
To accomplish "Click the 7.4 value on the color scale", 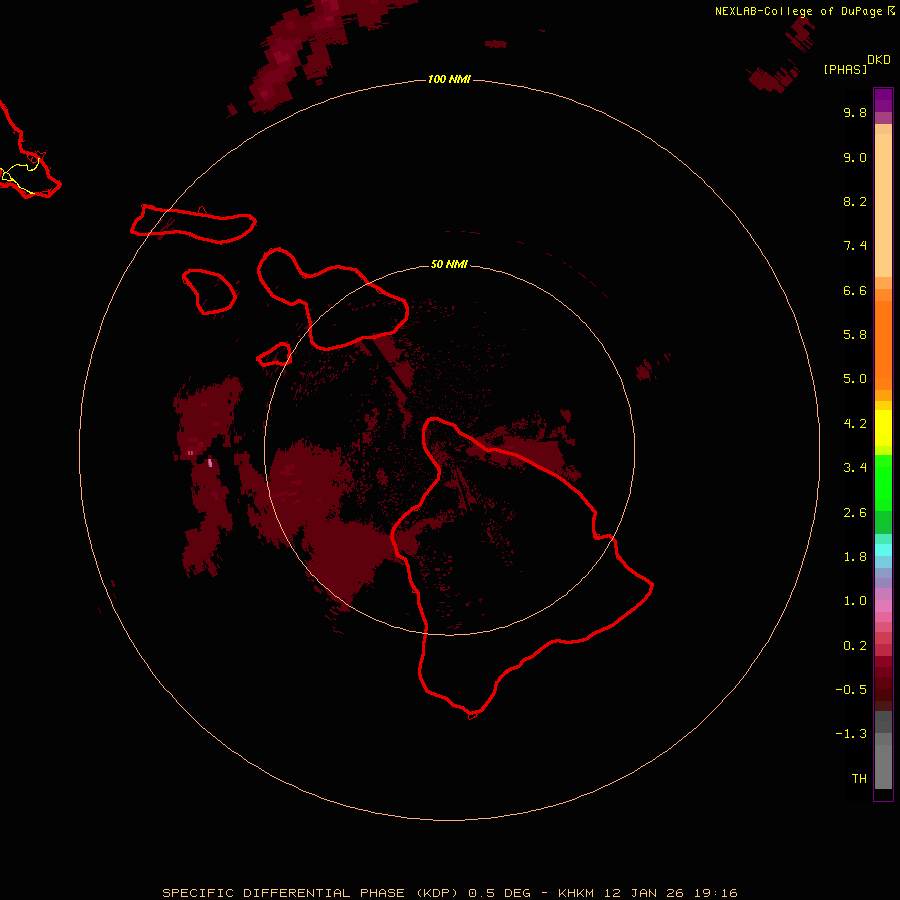I will pyautogui.click(x=855, y=246).
